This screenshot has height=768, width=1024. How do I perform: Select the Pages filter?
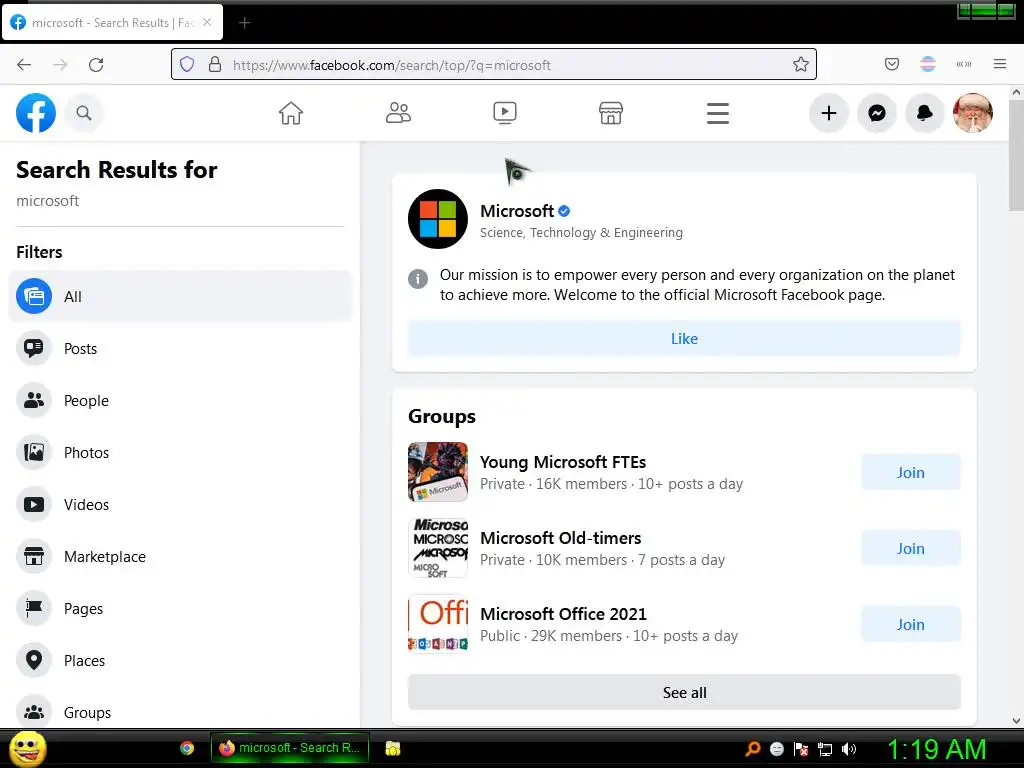coord(180,609)
